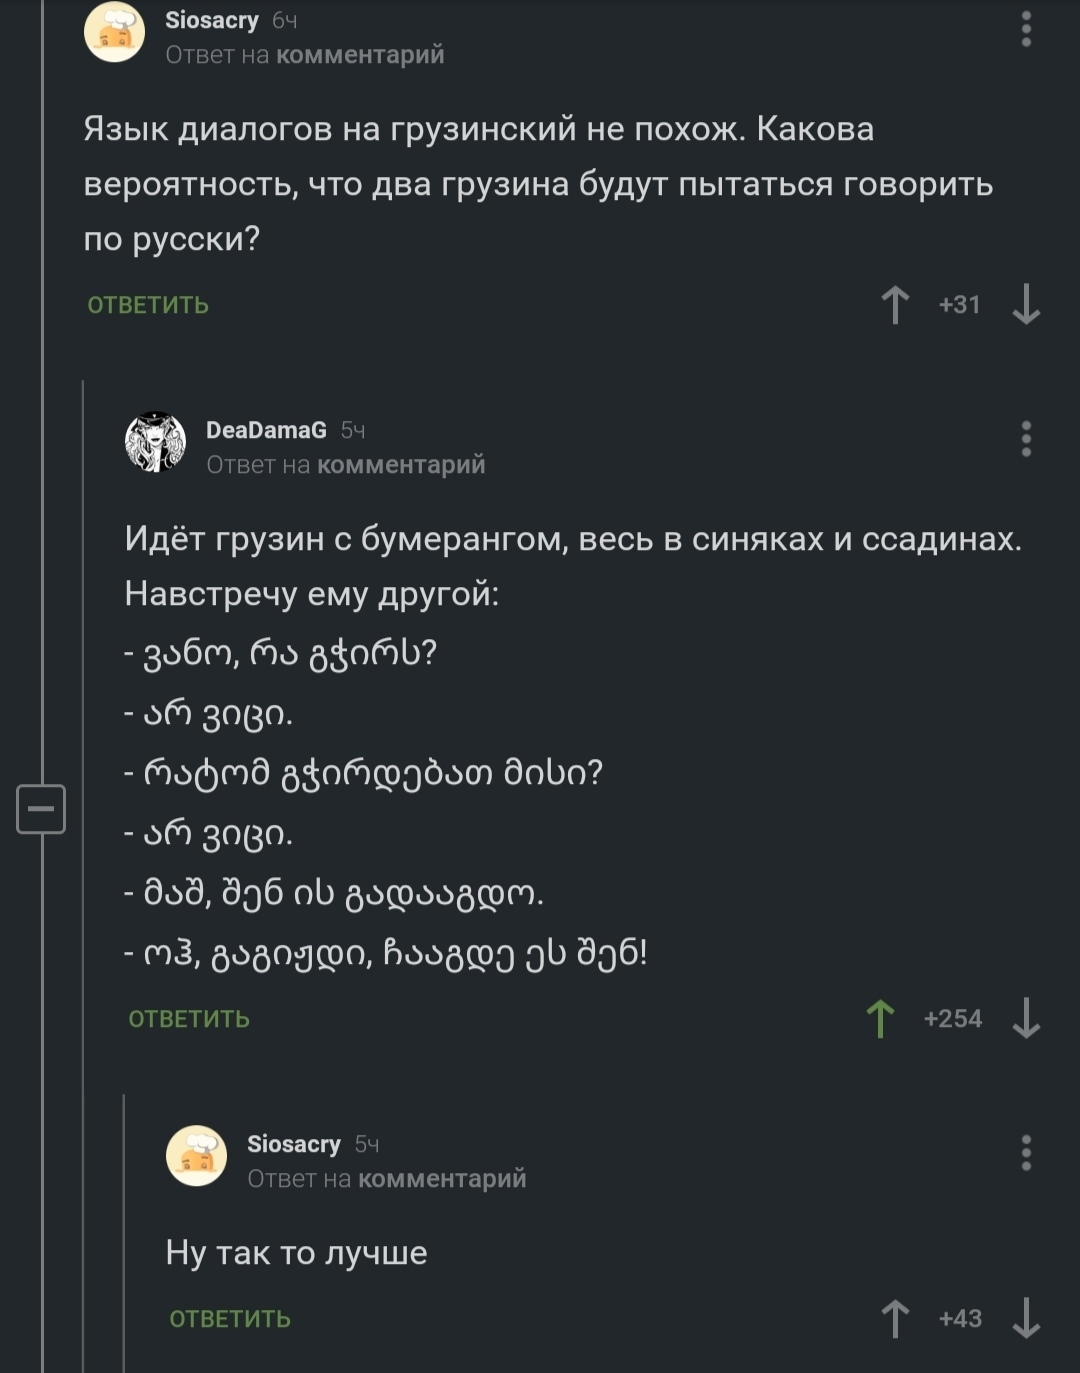Open three-dot menu on DeaDamaG's comment

coord(1026,439)
